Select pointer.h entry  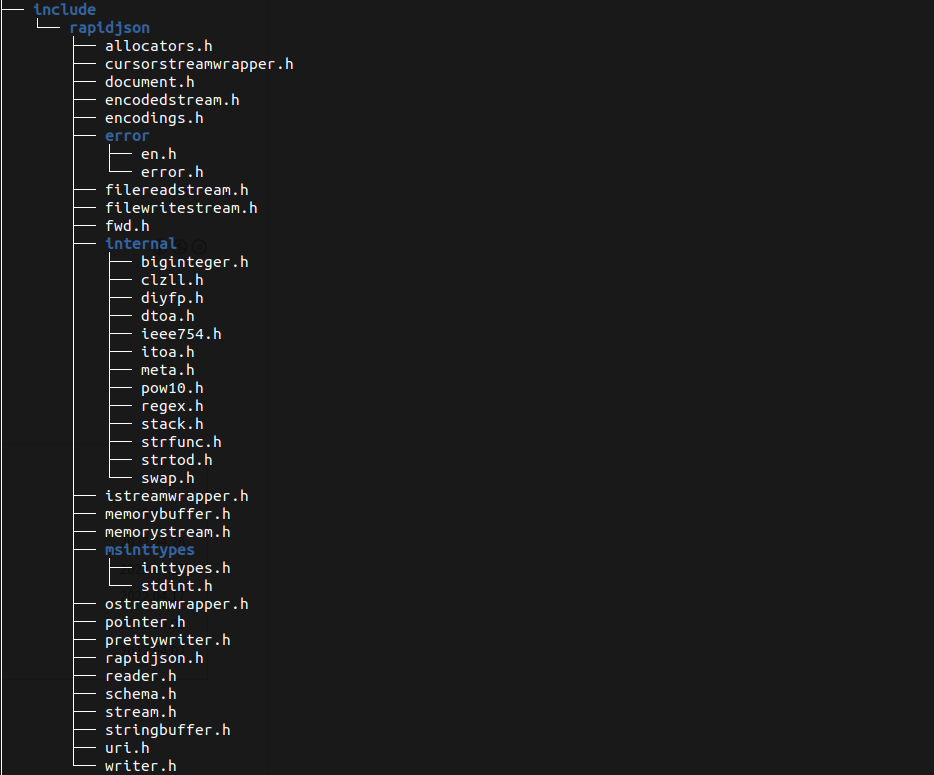coord(145,622)
